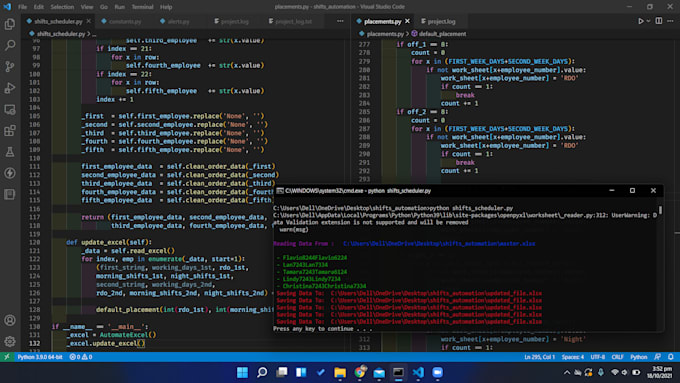Click Ln 295, Col 1 cursor position
Image resolution: width=680 pixels, height=383 pixels.
coord(539,357)
